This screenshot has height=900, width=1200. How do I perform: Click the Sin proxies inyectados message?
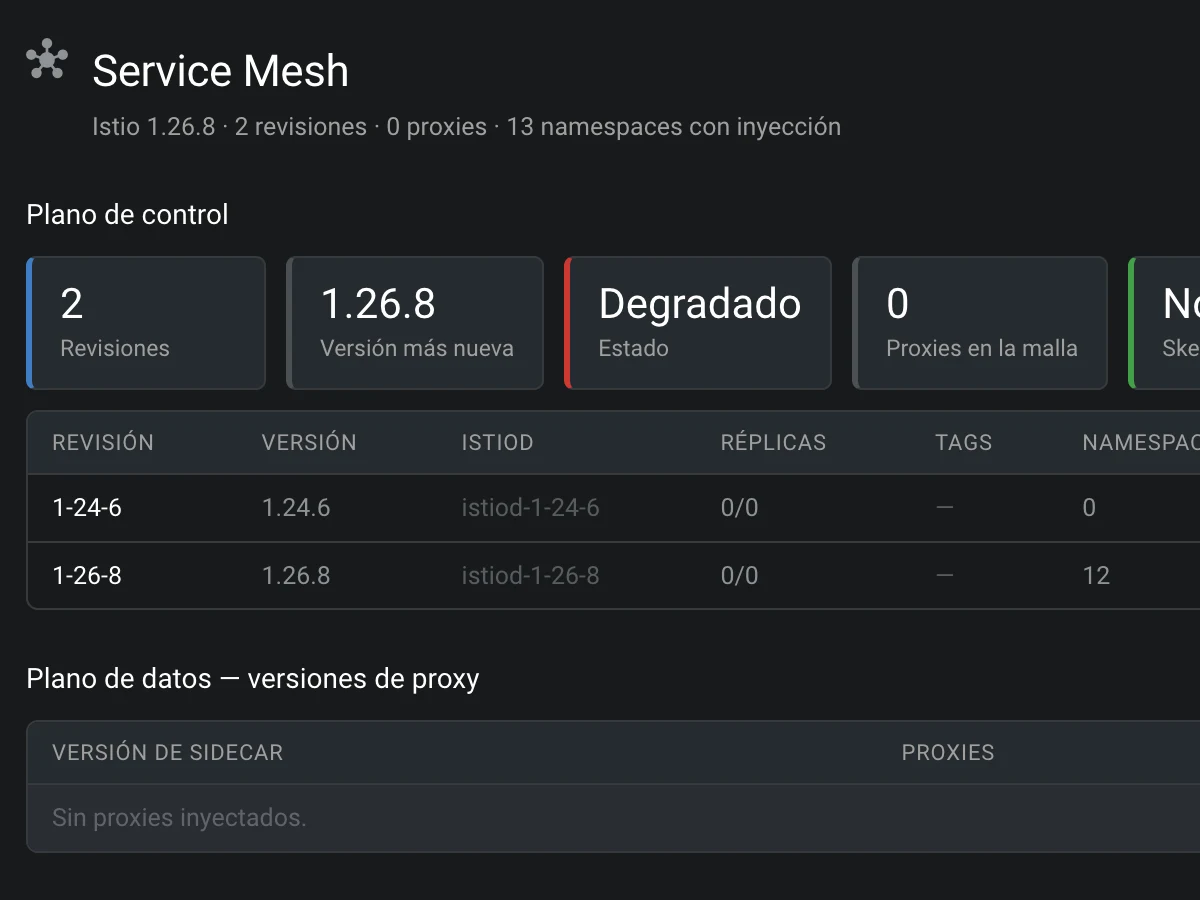pyautogui.click(x=179, y=818)
